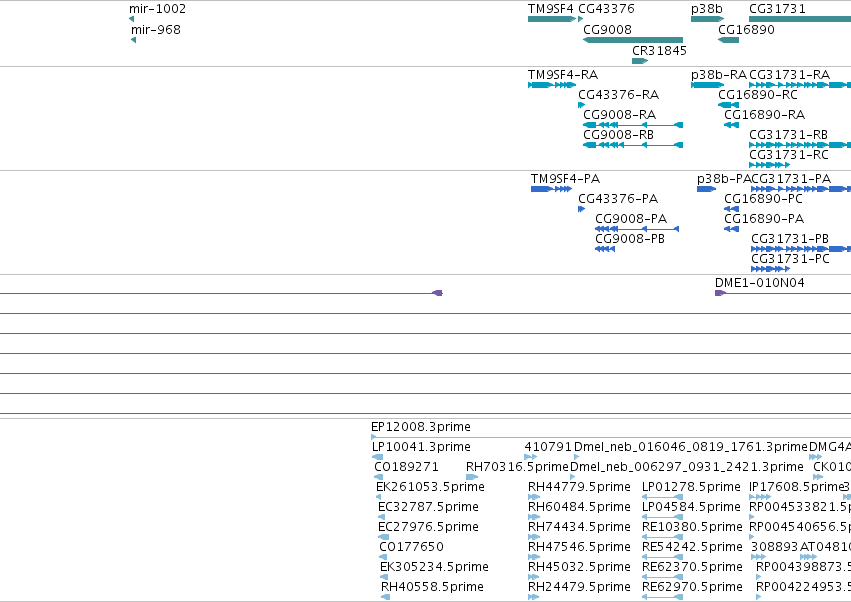Image resolution: width=851 pixels, height=602 pixels.
Task: Select EST EK261053.5prime
Action: click(378, 497)
